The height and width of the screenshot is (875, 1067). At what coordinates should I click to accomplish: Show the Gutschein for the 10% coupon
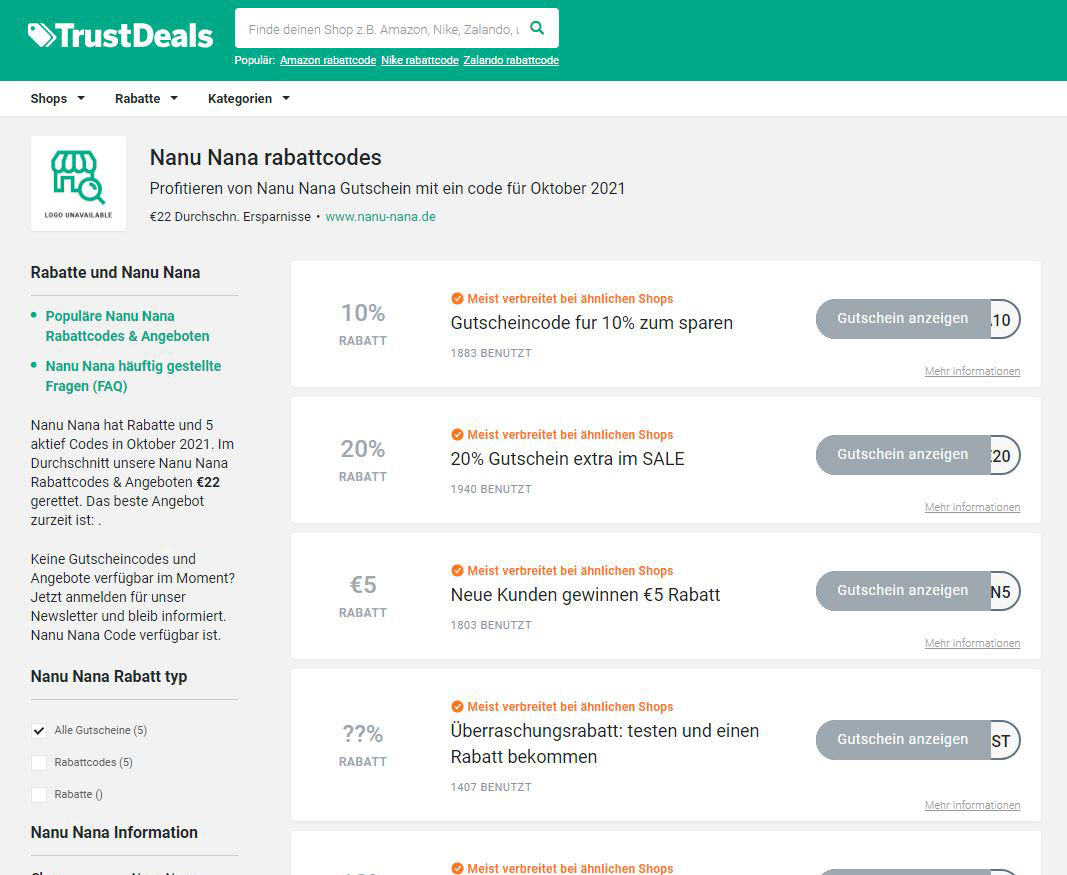coord(902,319)
